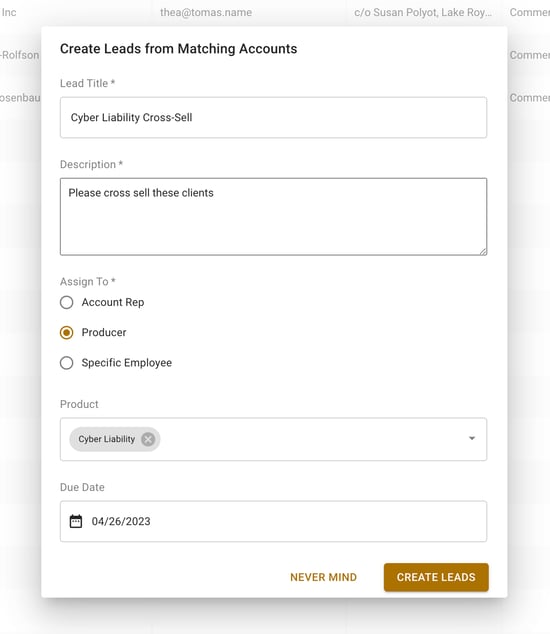Select the Account Rep radio button
The width and height of the screenshot is (550, 634).
click(x=67, y=302)
